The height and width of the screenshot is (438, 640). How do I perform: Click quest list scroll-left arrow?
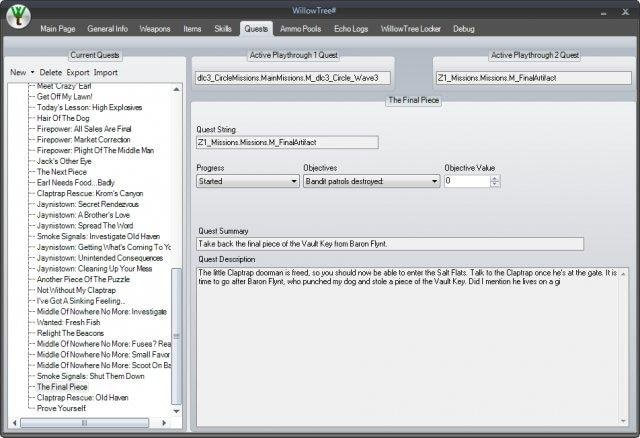coord(14,422)
